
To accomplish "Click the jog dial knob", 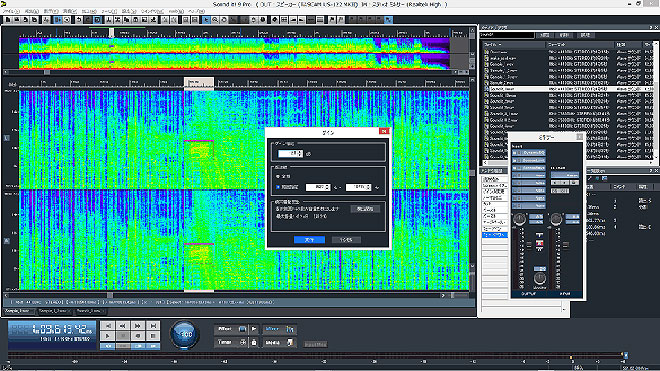I will (184, 334).
